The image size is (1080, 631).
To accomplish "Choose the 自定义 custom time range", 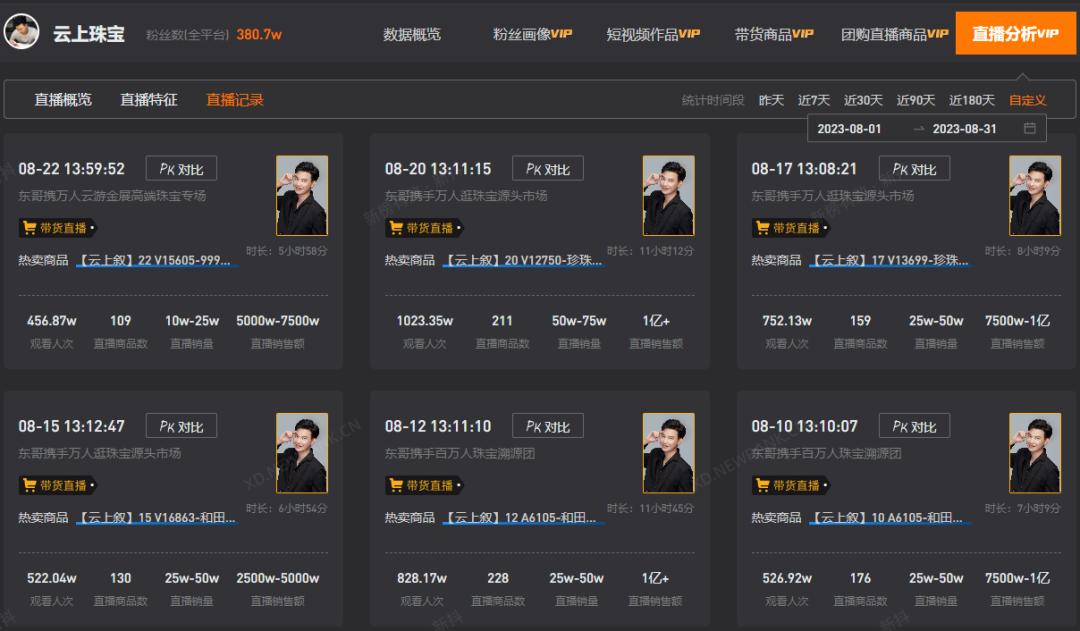I will coord(1027,101).
